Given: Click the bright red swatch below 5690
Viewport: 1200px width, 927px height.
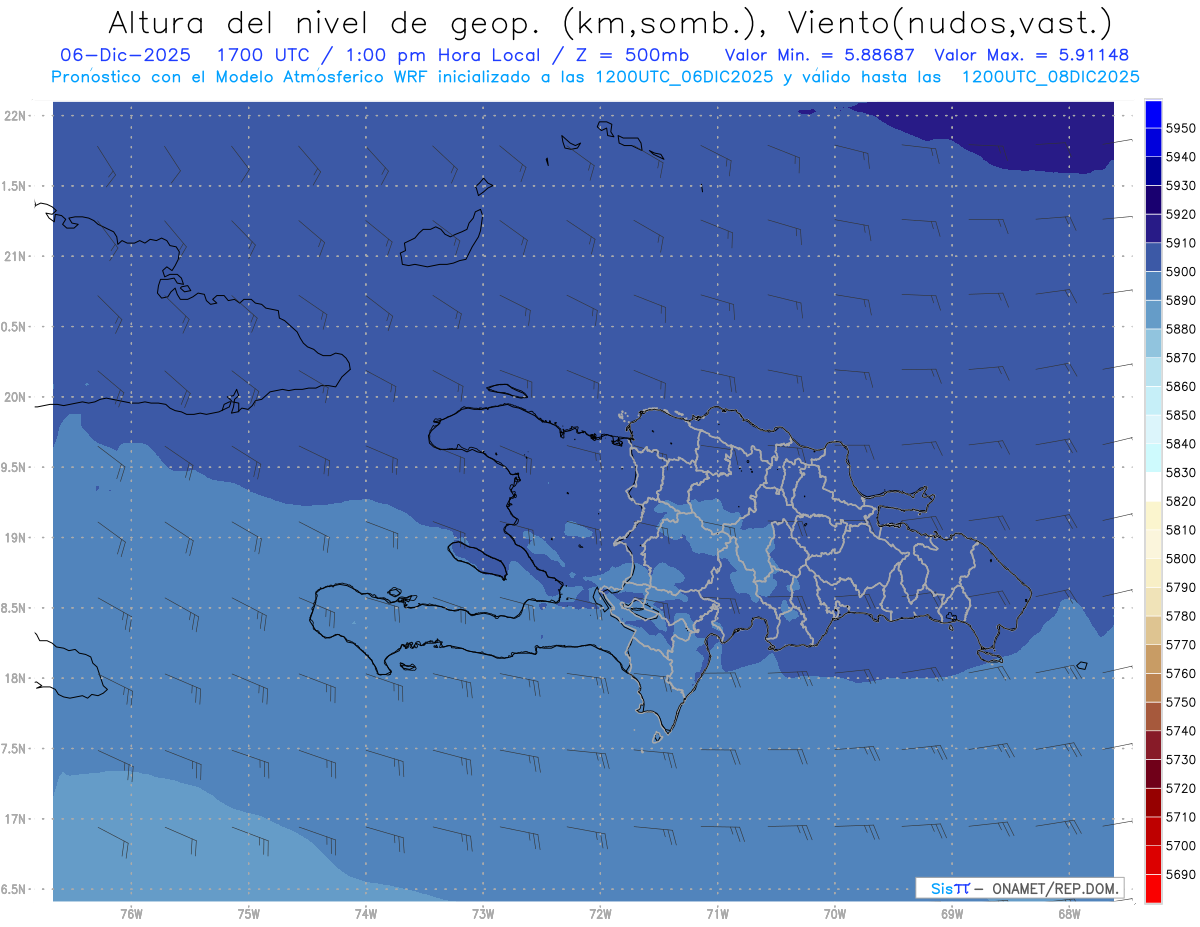Looking at the screenshot, I should (x=1153, y=888).
